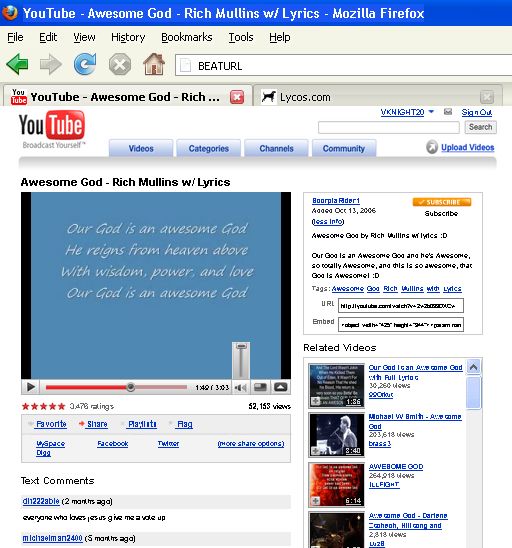The height and width of the screenshot is (548, 512).
Task: Open the File menu
Action: 15,37
